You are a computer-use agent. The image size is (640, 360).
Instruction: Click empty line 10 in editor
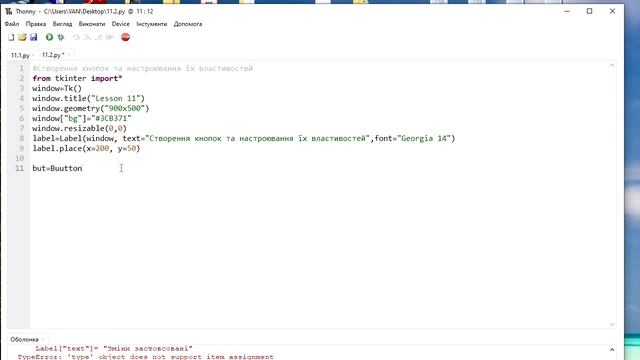tap(322, 158)
